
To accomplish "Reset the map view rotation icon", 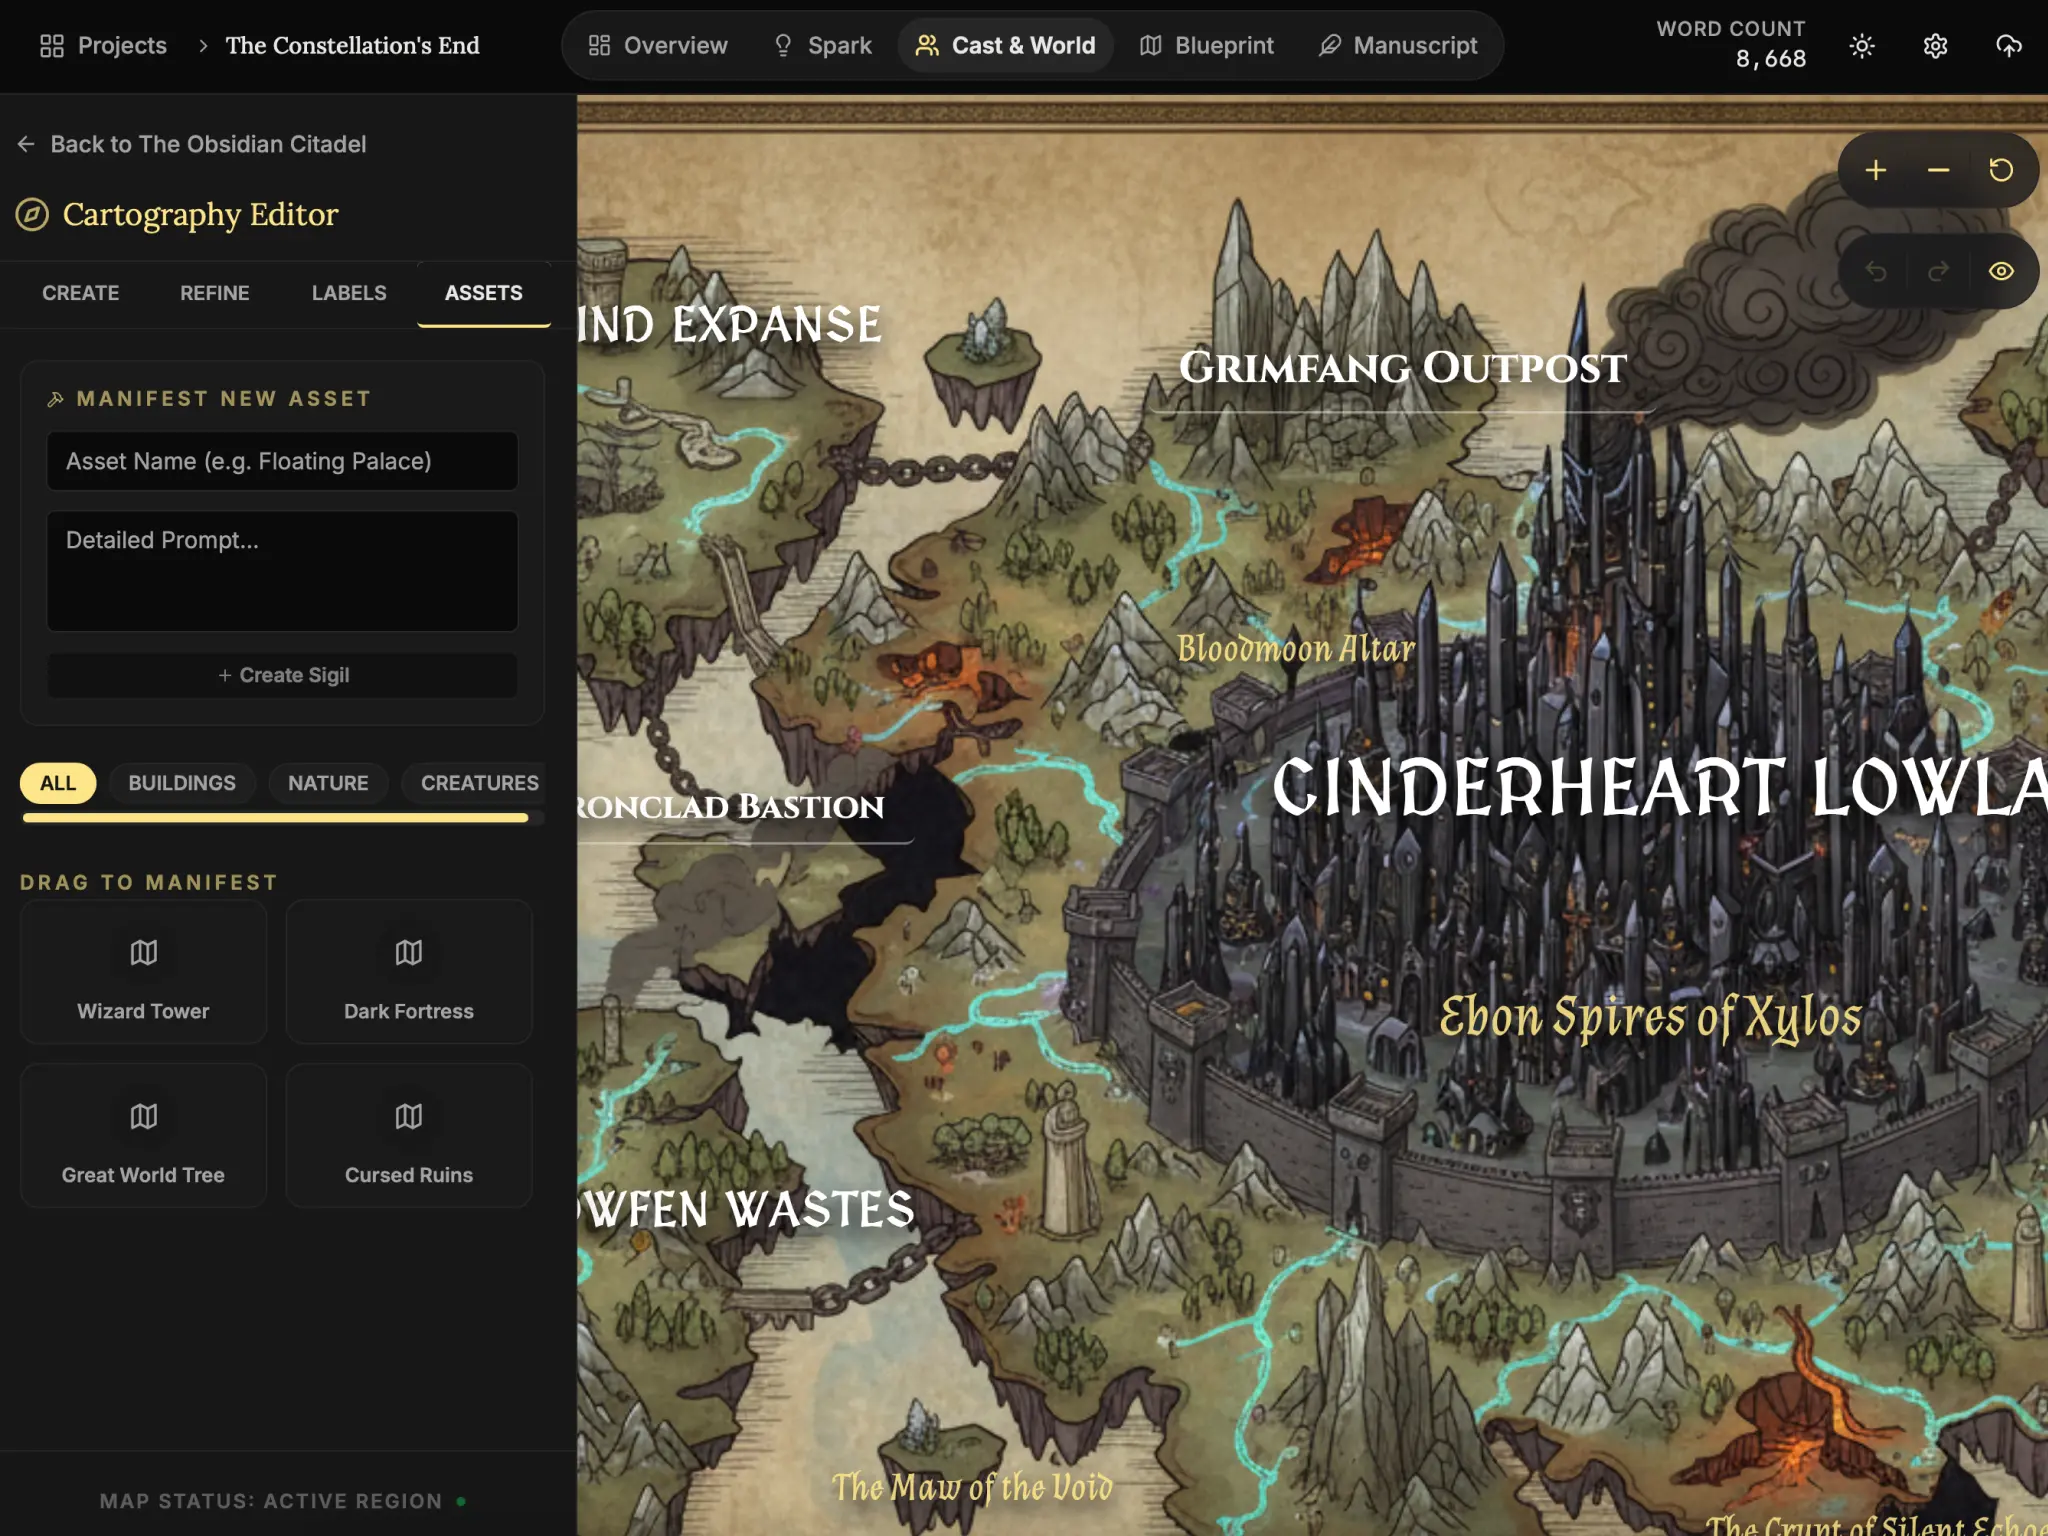I will click(2000, 171).
